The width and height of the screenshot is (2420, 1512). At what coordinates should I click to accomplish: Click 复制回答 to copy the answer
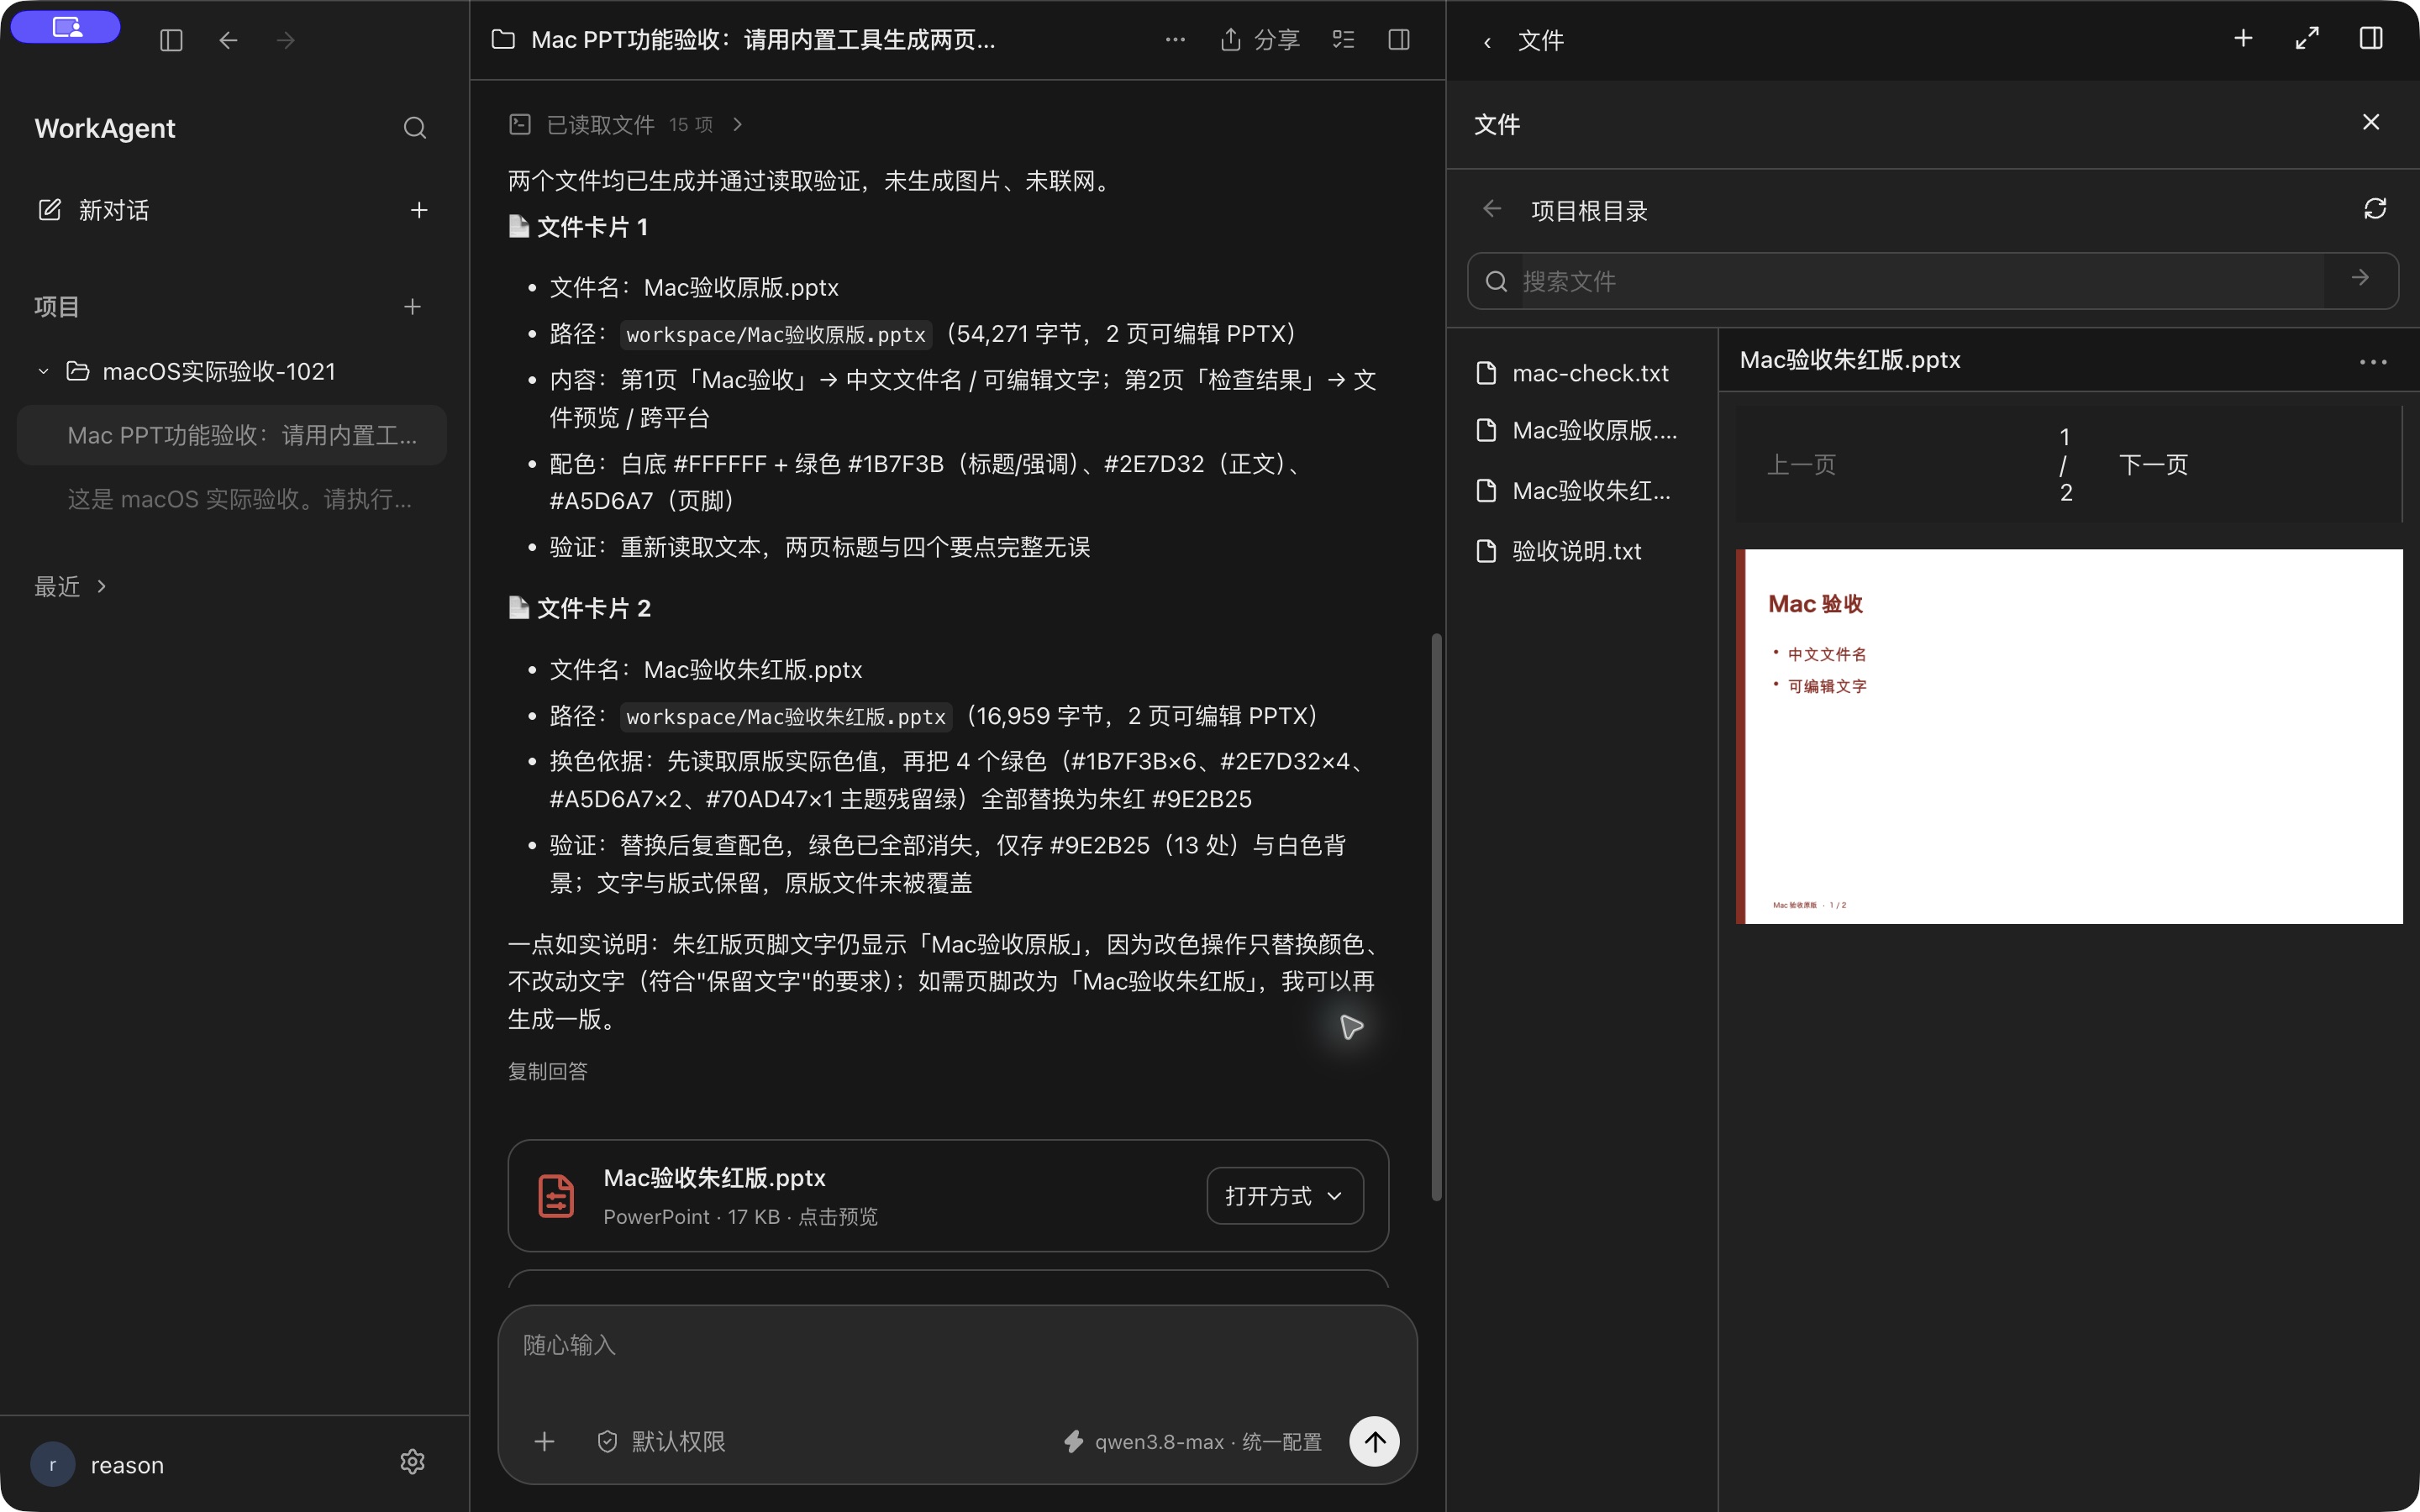[547, 1071]
